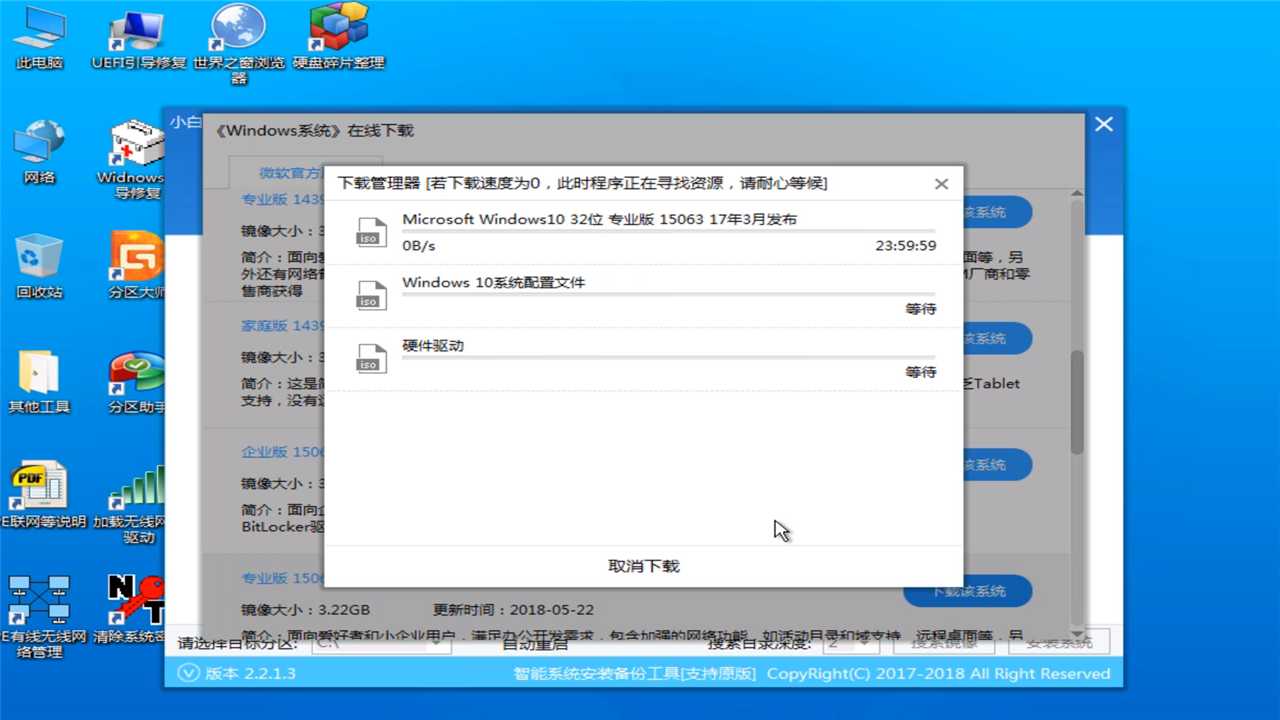Screen dimensions: 1280x720
Task: Click 取消下载 to cancel the download
Action: [643, 566]
